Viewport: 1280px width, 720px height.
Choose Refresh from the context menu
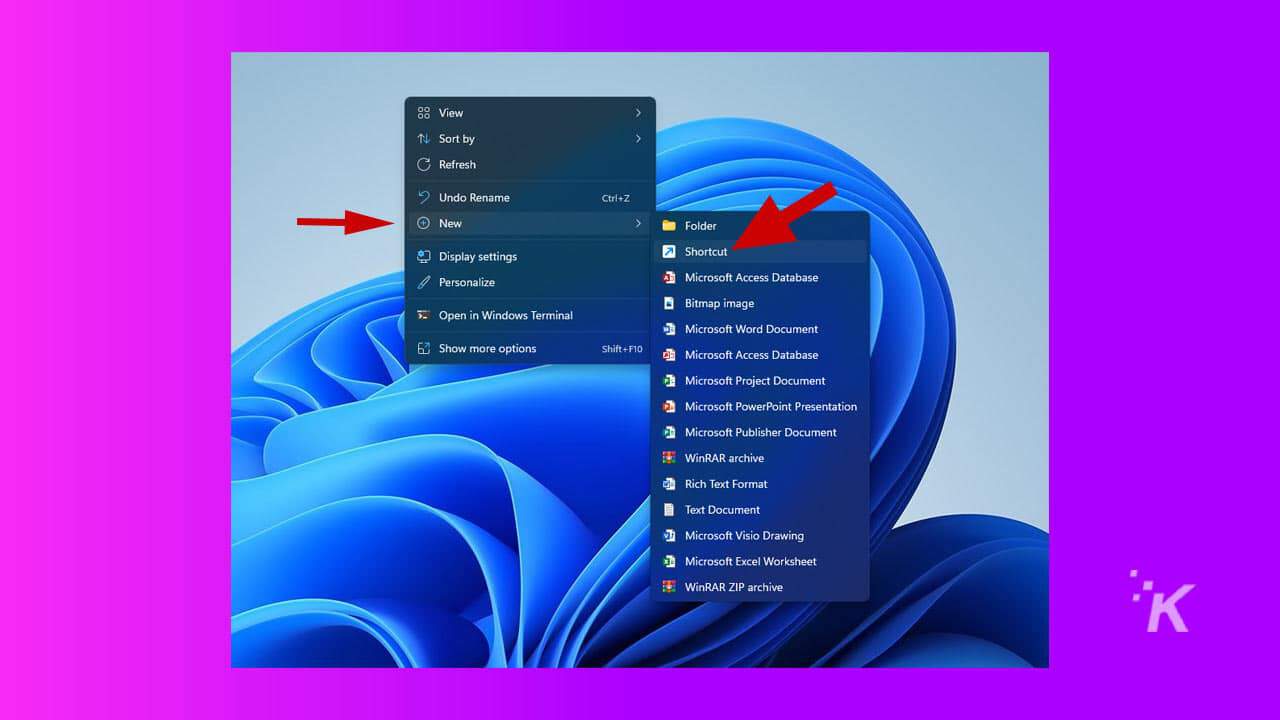[530, 165]
